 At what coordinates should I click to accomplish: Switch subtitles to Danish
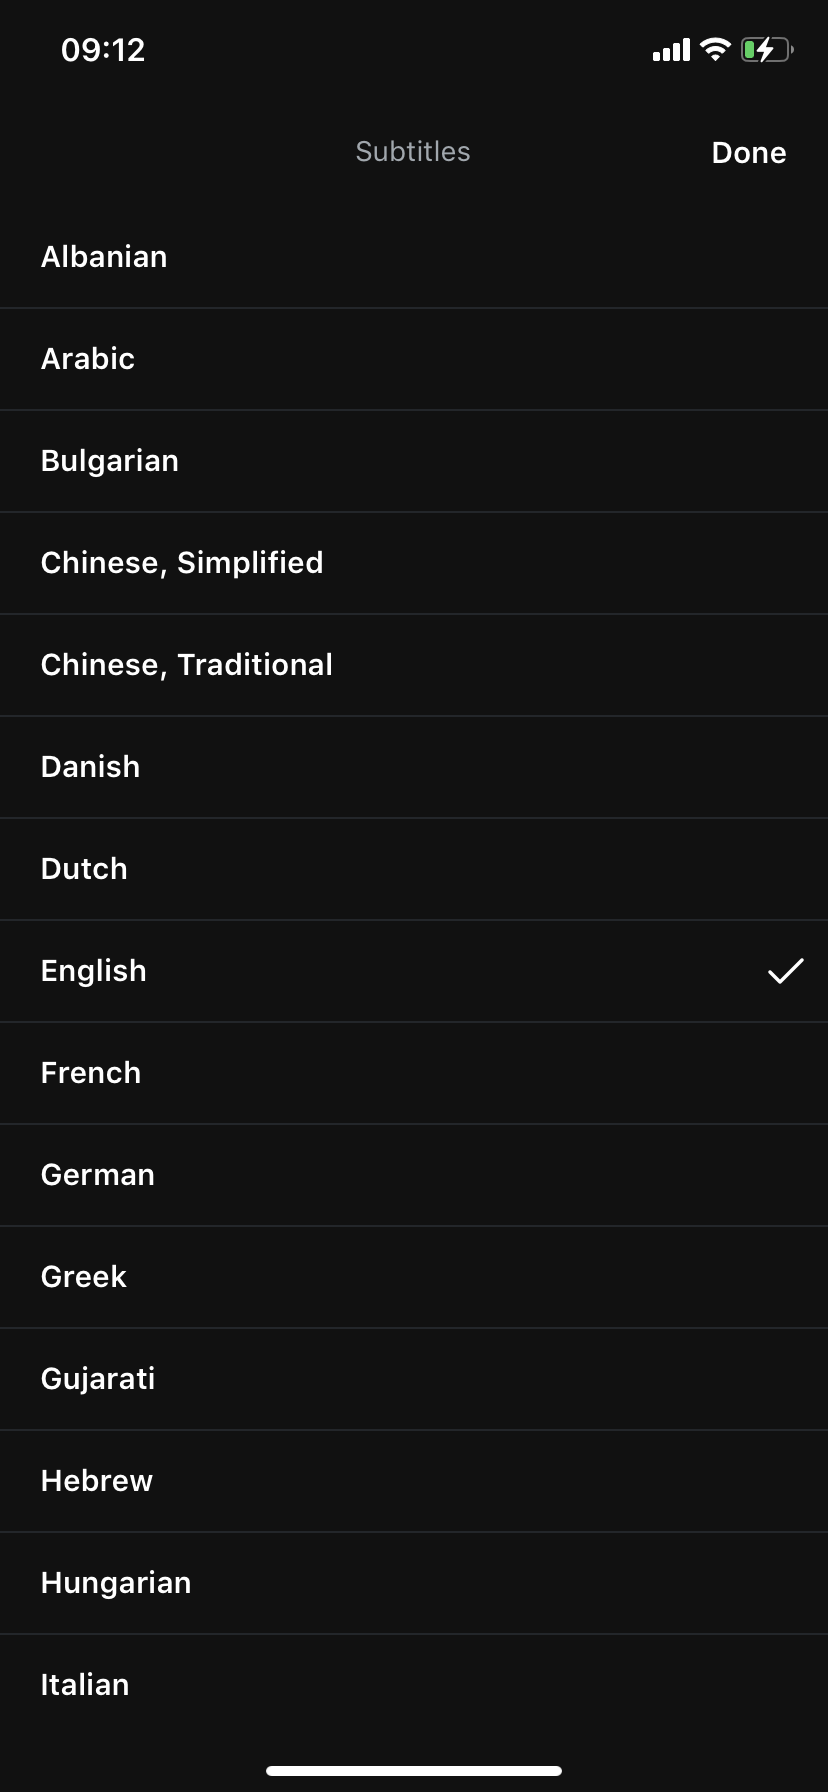click(414, 767)
